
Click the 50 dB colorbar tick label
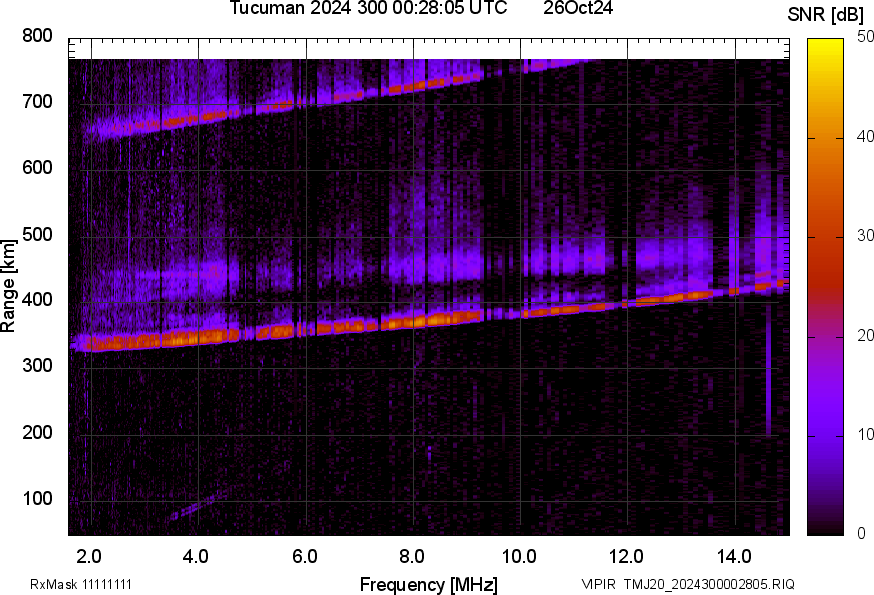point(866,37)
